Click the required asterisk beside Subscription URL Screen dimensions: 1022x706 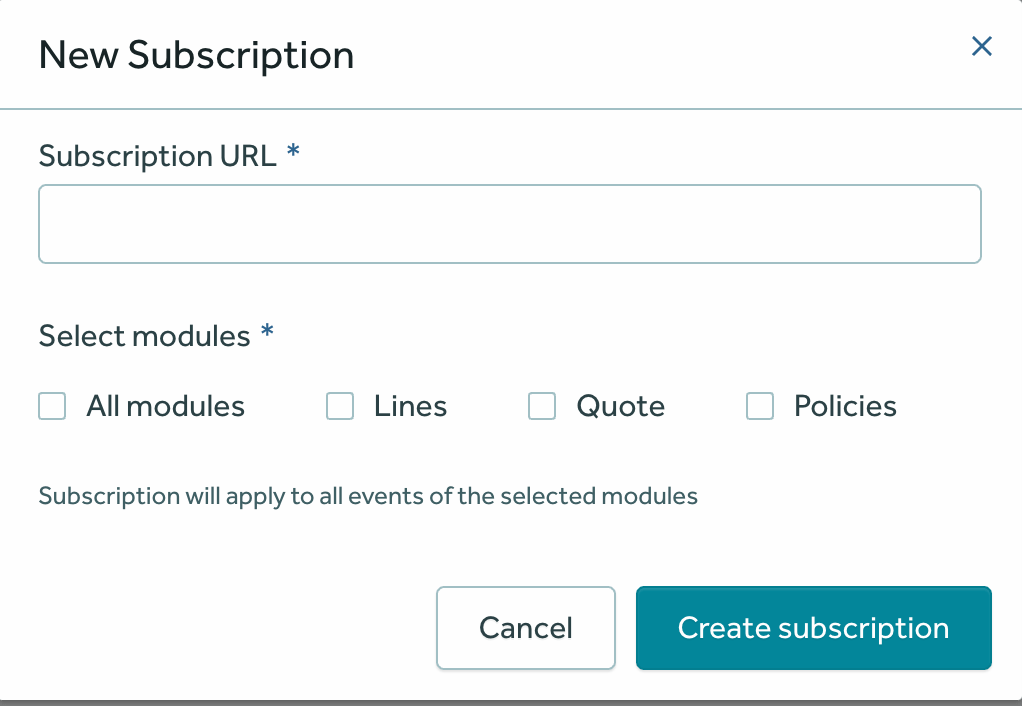pyautogui.click(x=293, y=151)
